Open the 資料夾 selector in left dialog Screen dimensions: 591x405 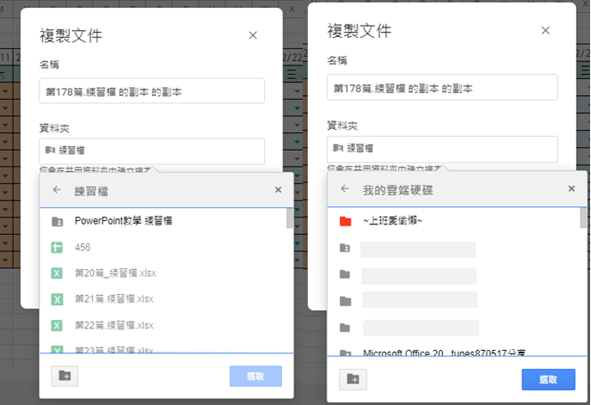[152, 151]
